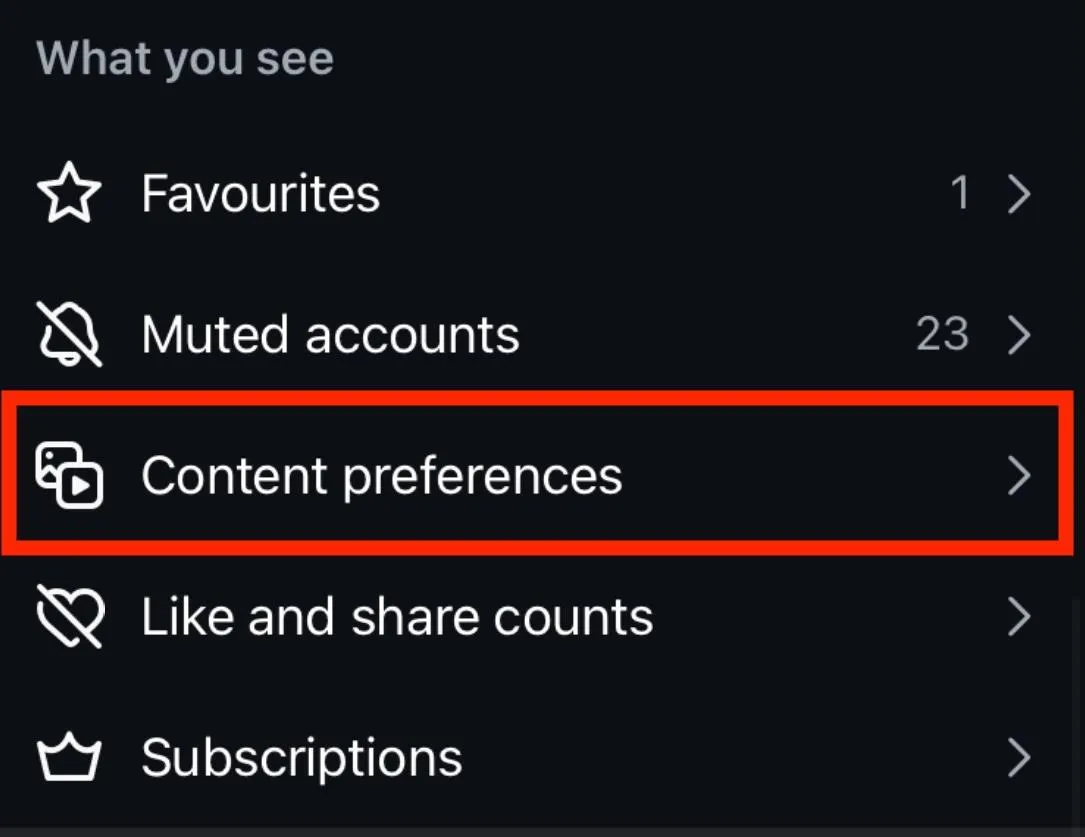Open the Favourites menu entry label
The height and width of the screenshot is (837, 1085).
261,193
